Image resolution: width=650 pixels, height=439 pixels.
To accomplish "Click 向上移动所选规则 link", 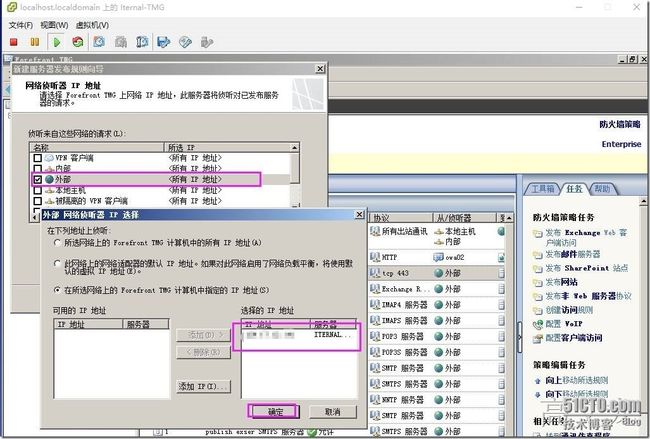I will pyautogui.click(x=577, y=380).
